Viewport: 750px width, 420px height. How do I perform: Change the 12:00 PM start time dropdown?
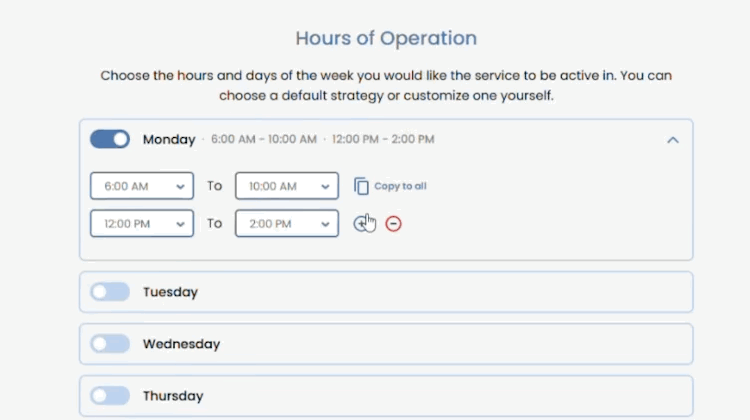point(141,224)
